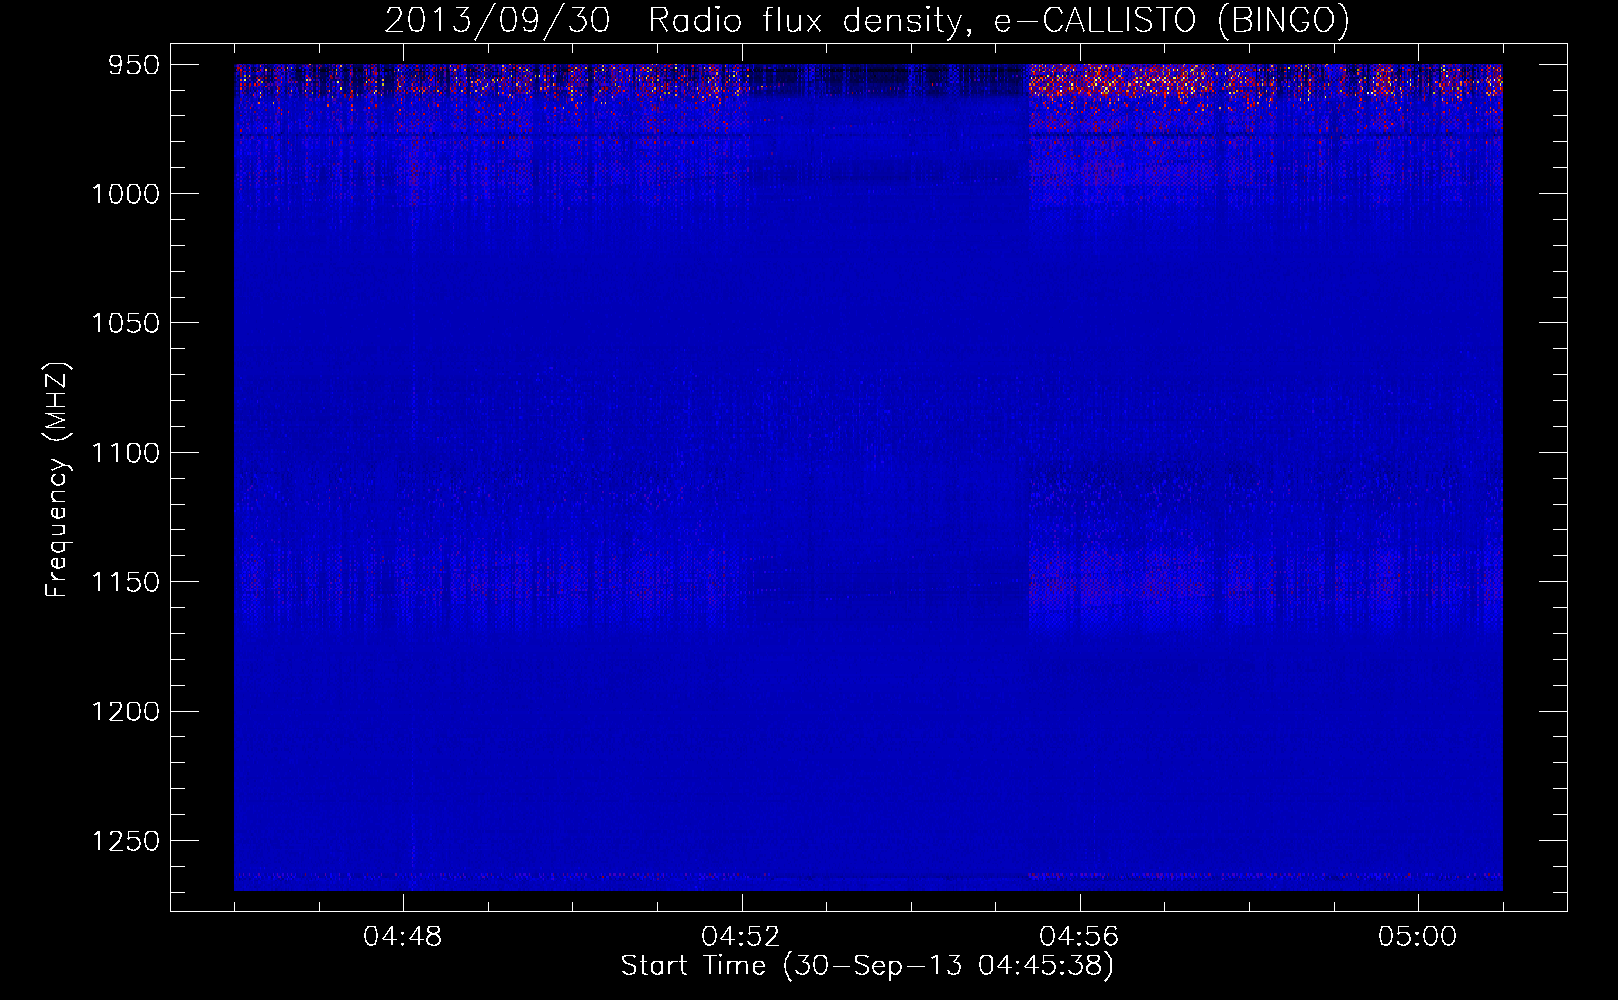Click the '04:52' time axis label
Image resolution: width=1618 pixels, height=1000 pixels.
(x=741, y=937)
